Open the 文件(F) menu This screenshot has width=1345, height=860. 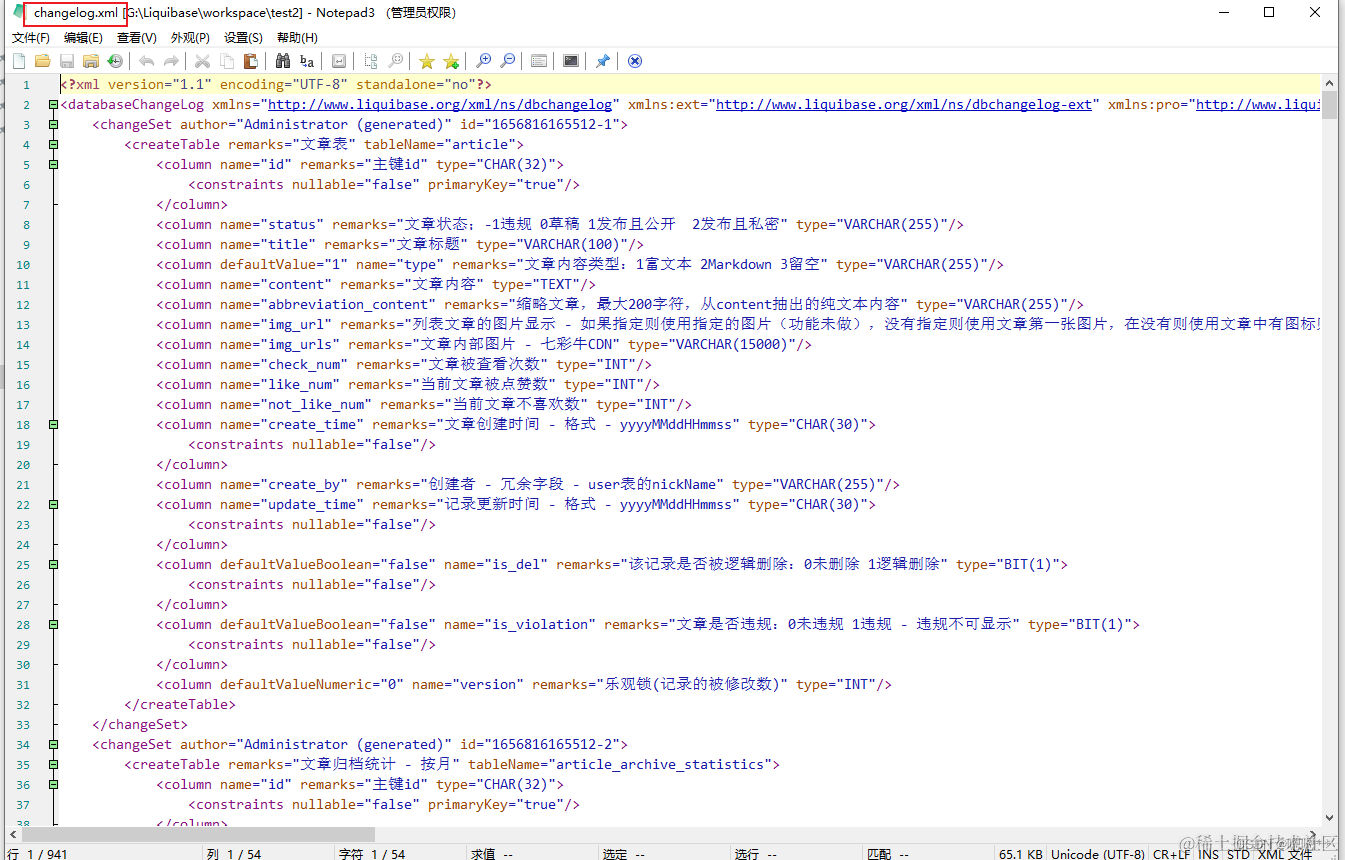click(31, 37)
